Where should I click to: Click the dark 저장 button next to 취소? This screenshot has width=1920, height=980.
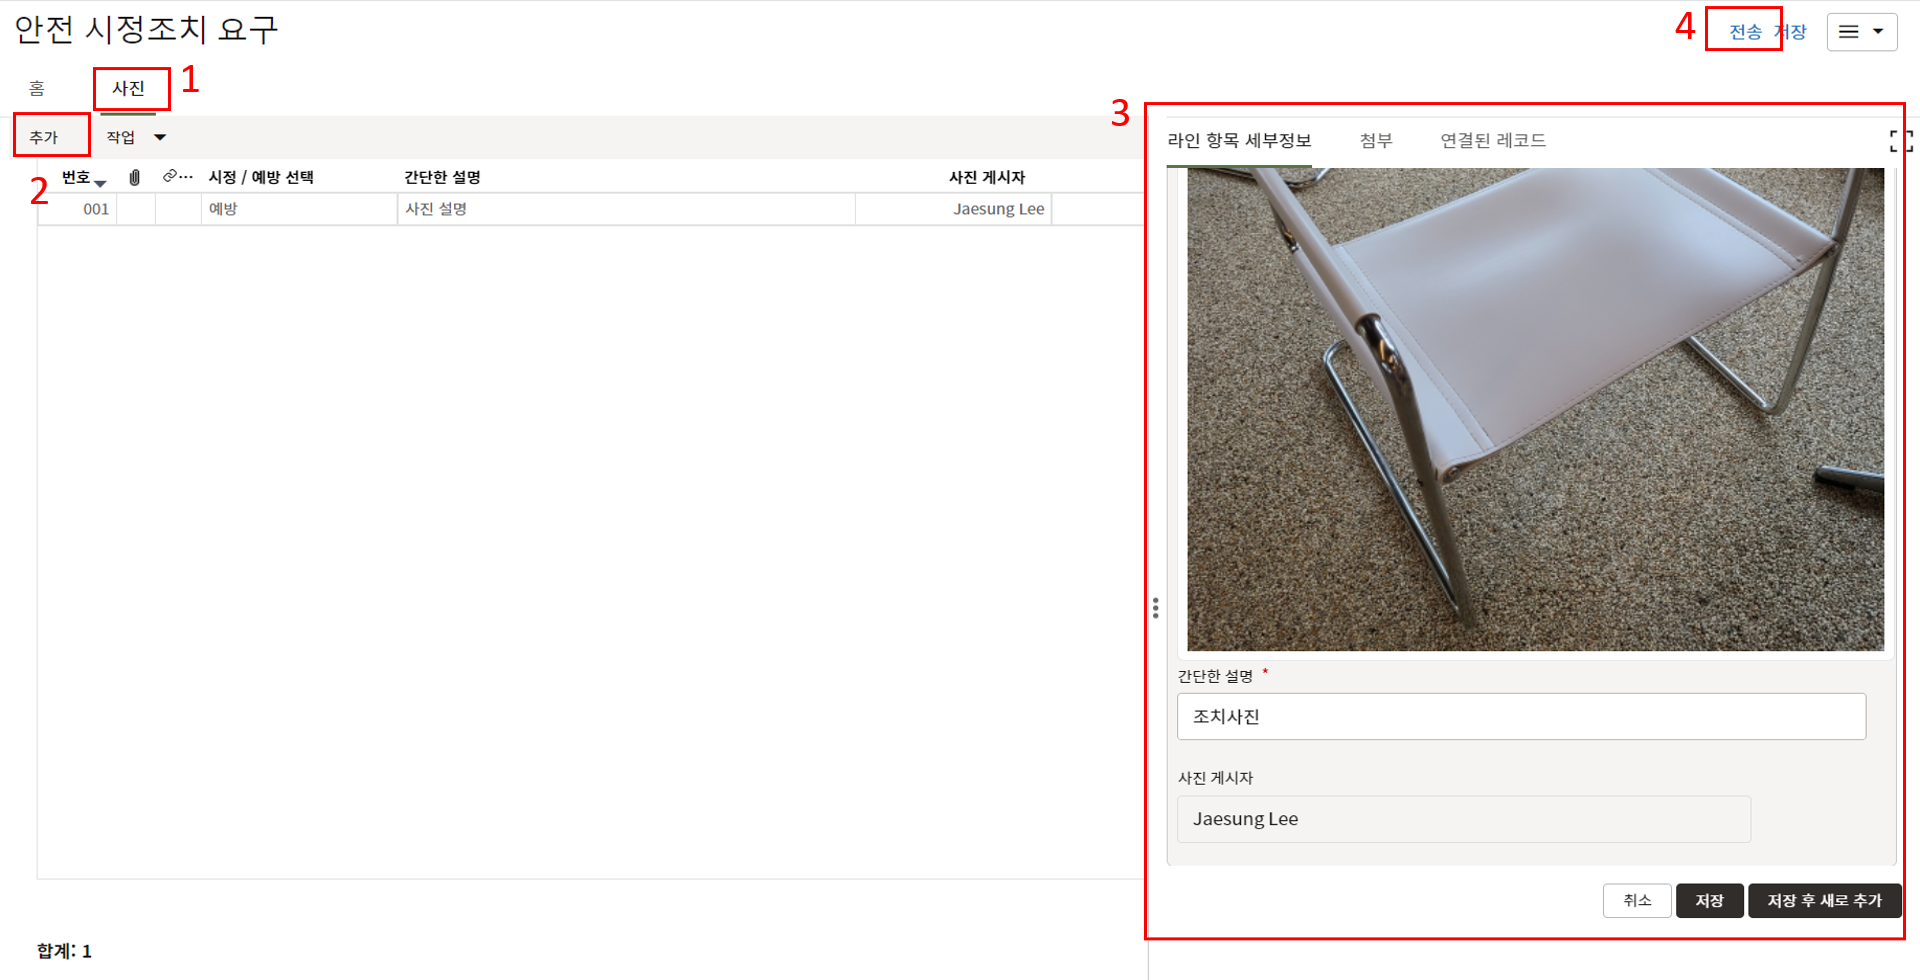click(1709, 900)
